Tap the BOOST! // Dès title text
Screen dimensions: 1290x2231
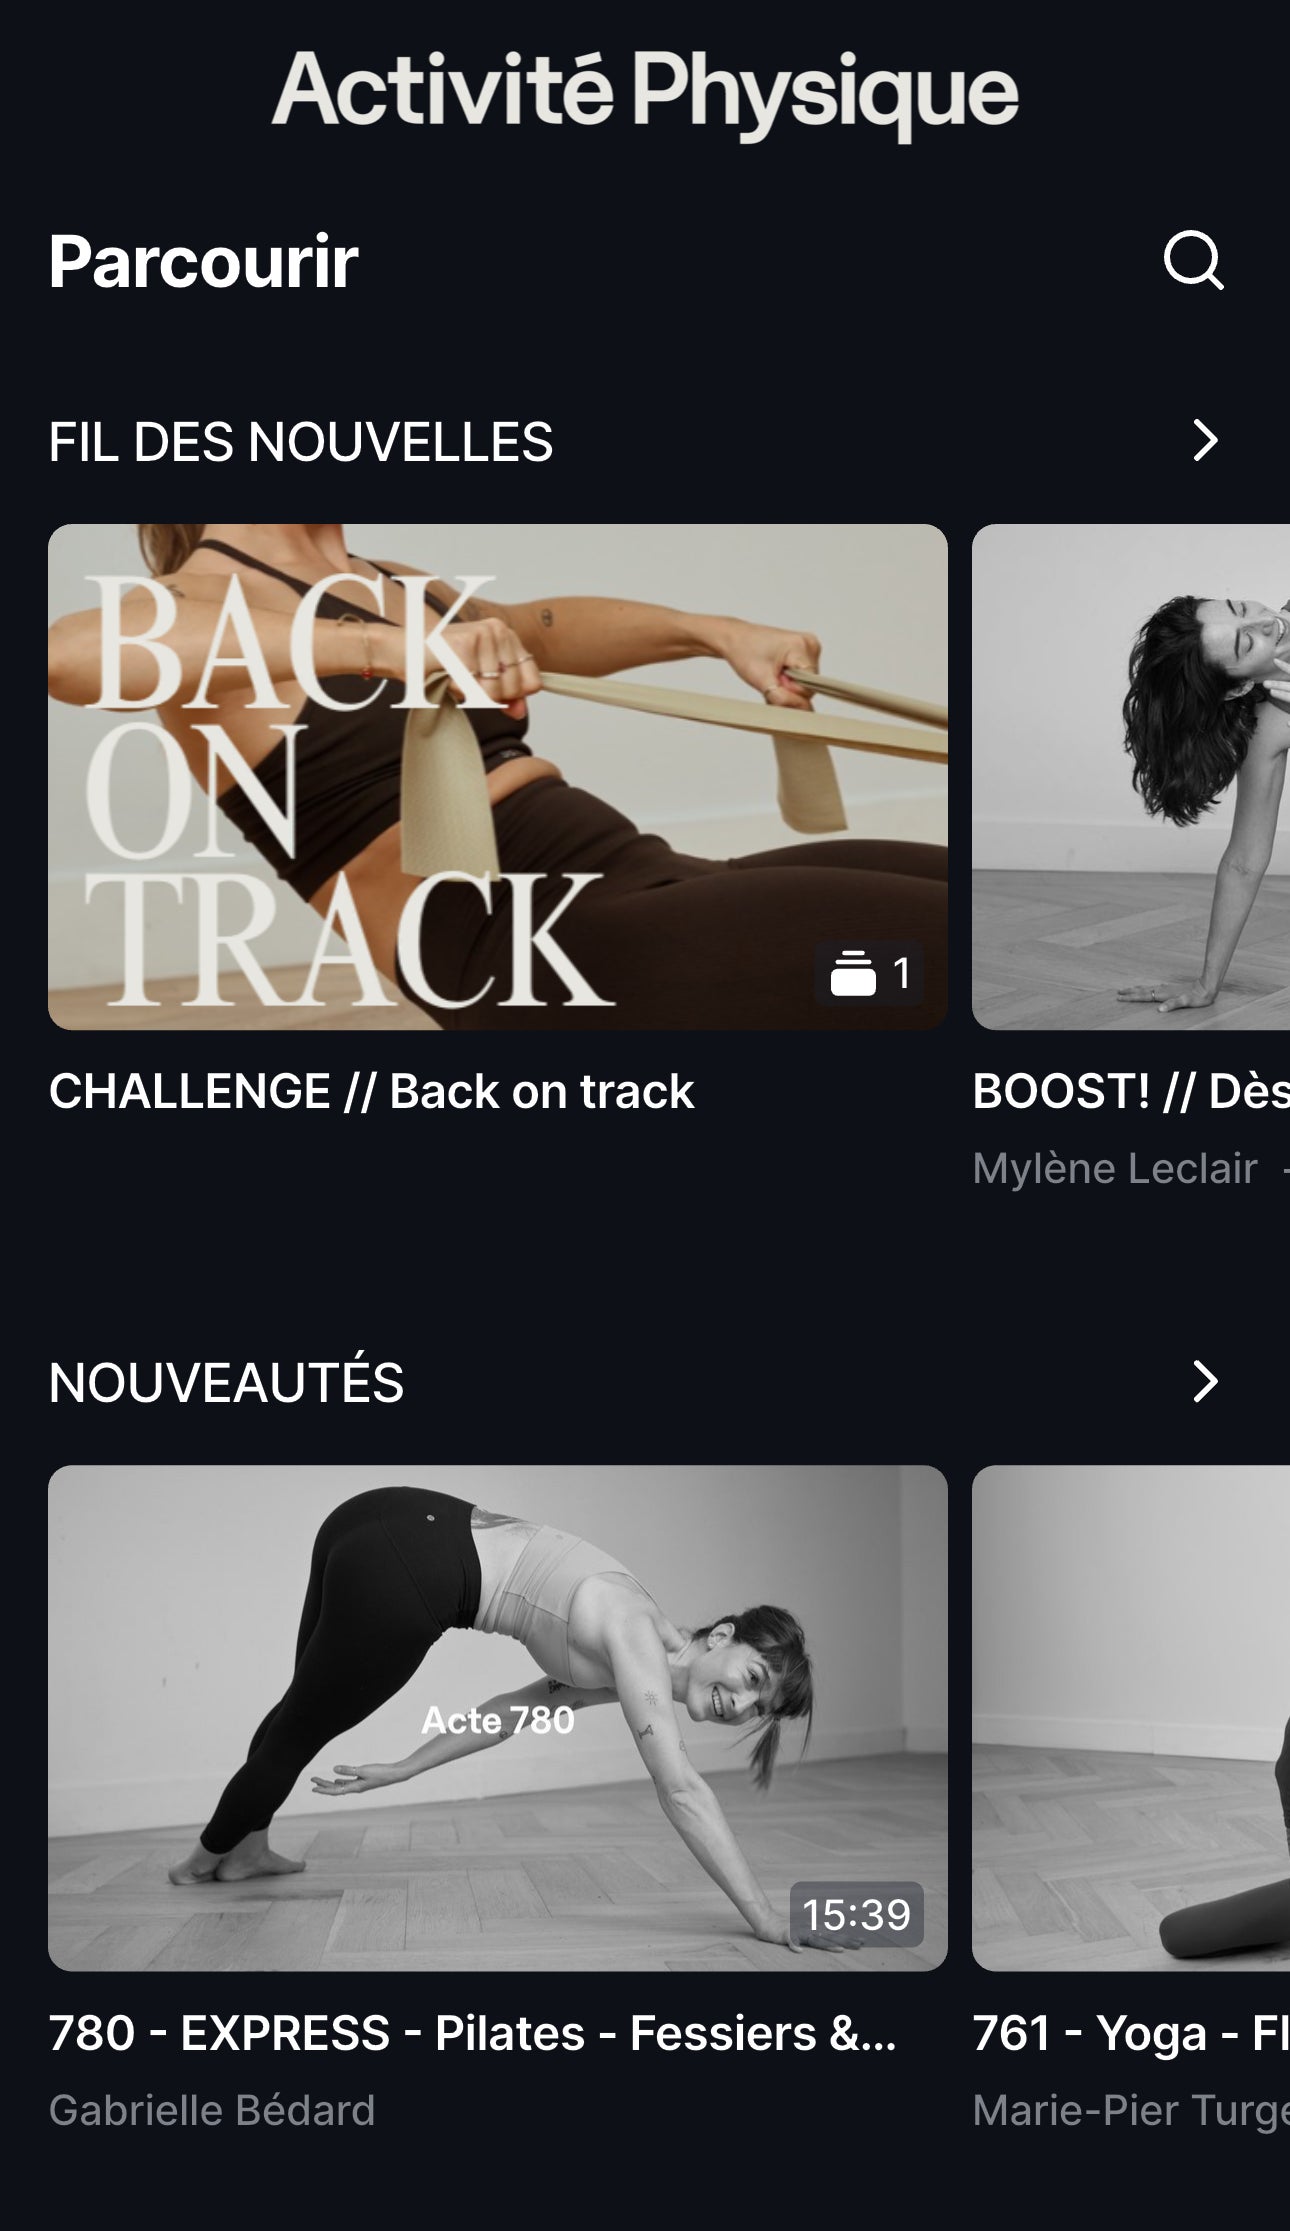click(x=1131, y=1091)
